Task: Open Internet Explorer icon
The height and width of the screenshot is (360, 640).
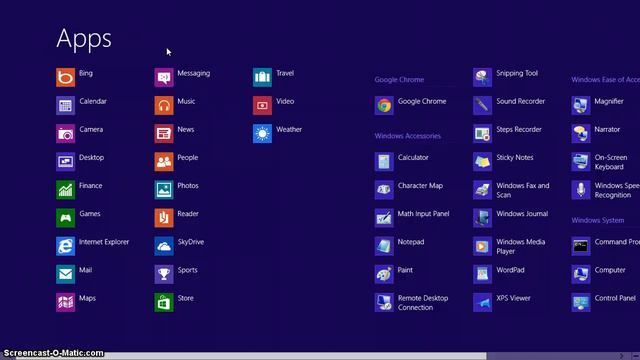Action: pos(65,247)
